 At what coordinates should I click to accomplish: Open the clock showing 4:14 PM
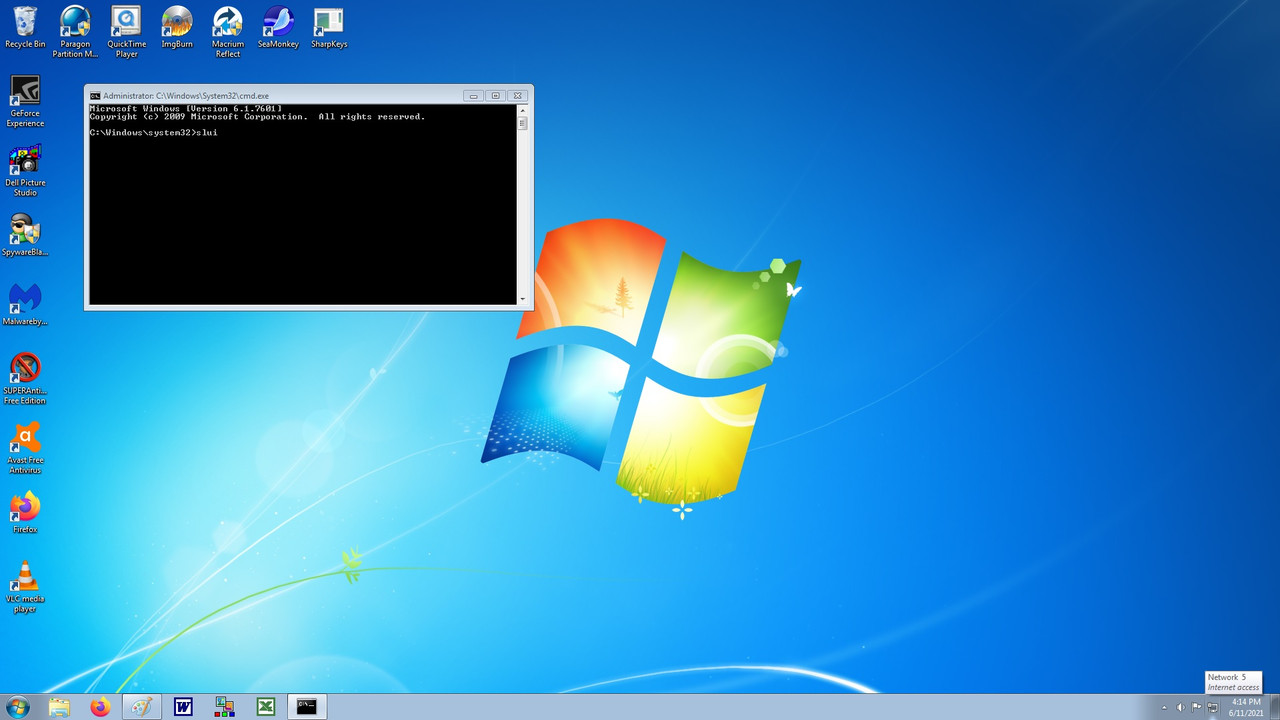(x=1246, y=707)
